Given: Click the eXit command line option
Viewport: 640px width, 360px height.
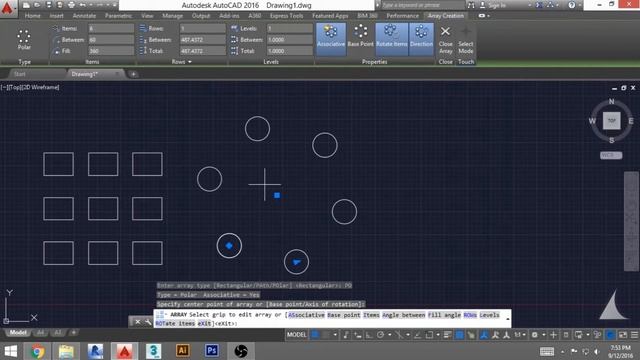Looking at the screenshot, I should click(204, 323).
